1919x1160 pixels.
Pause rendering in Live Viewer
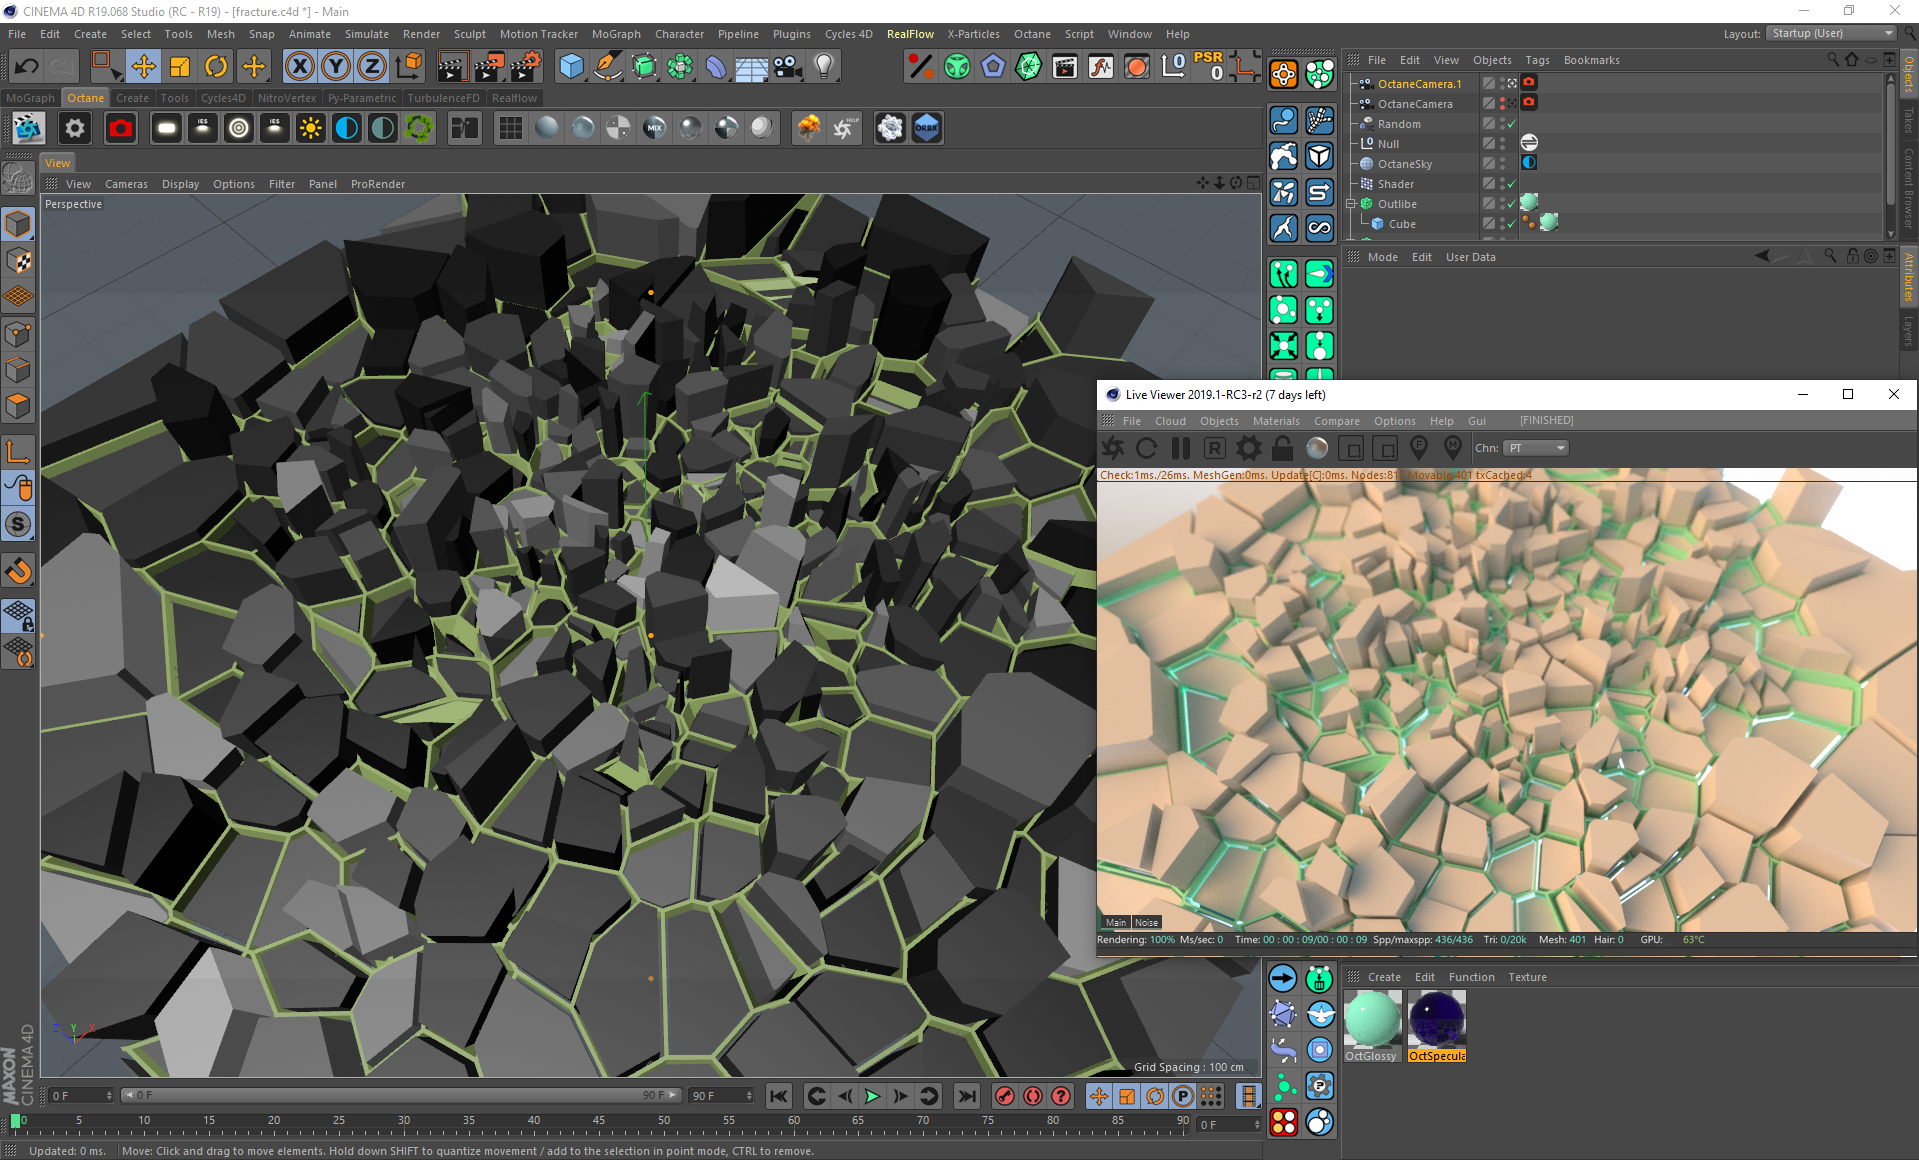tap(1181, 448)
